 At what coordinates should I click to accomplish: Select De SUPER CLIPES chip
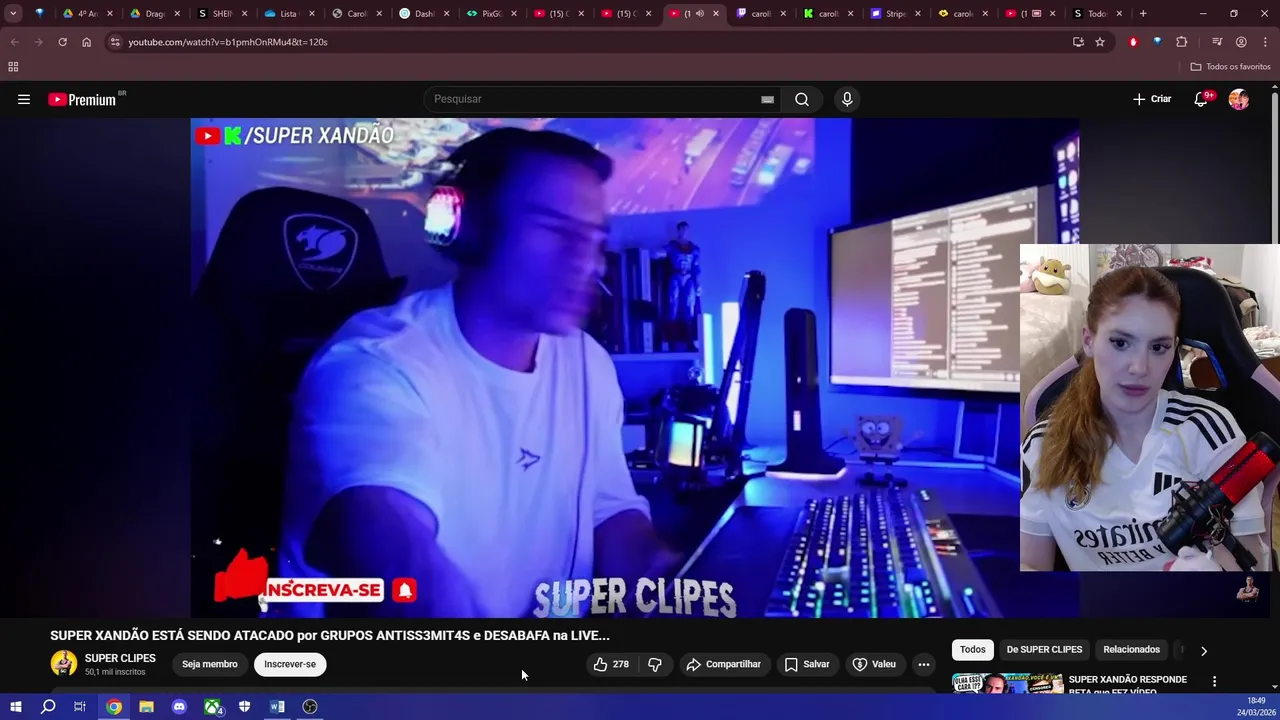(1044, 650)
